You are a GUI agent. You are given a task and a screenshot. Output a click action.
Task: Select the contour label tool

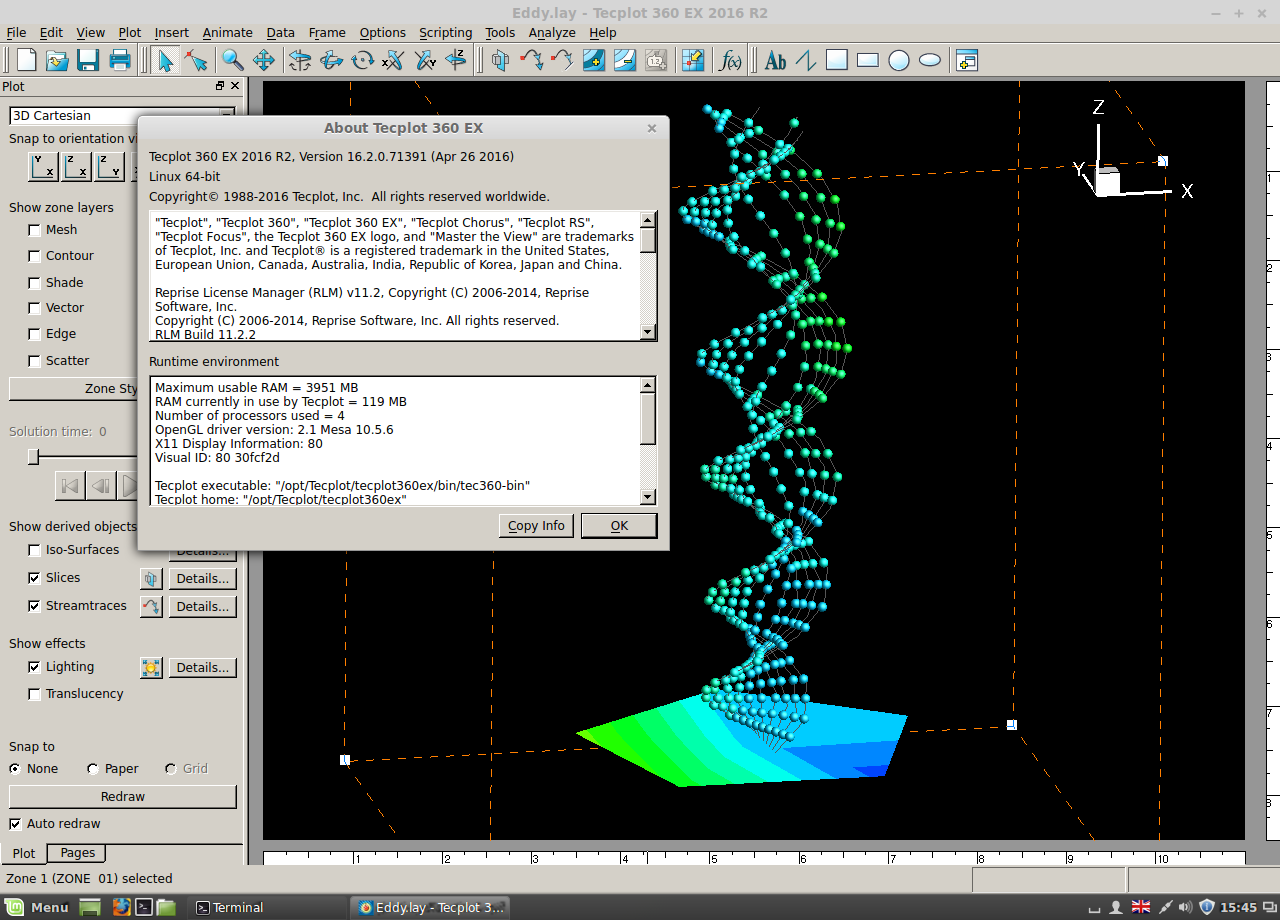click(655, 60)
